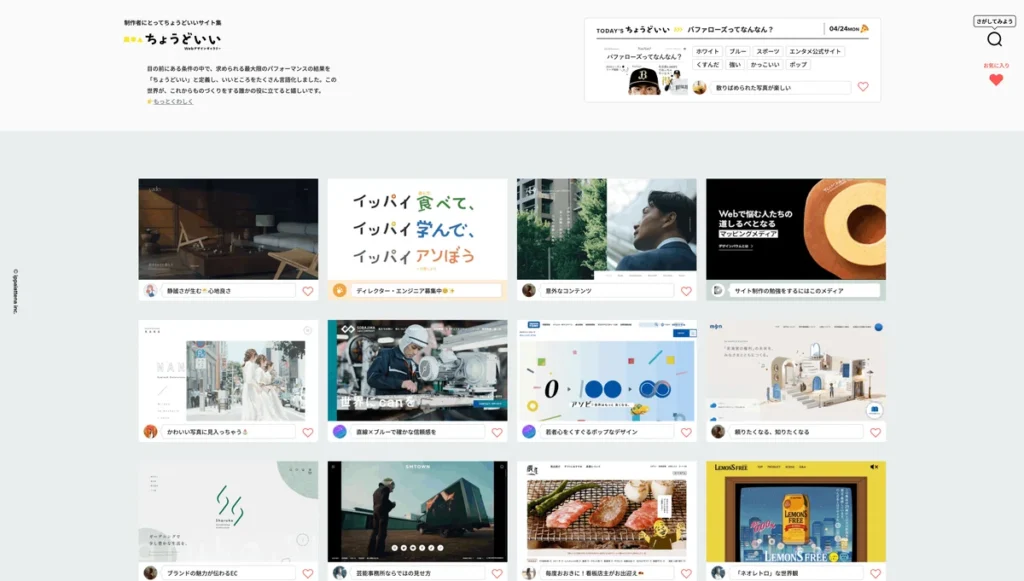Favorite the ブランドの魅力が伝わるEC card

point(308,573)
